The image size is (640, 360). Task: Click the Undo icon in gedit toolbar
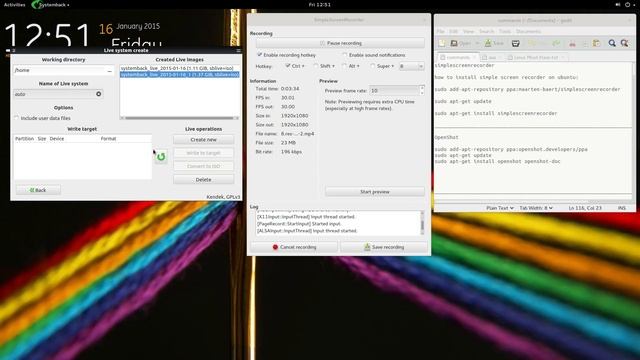point(532,43)
